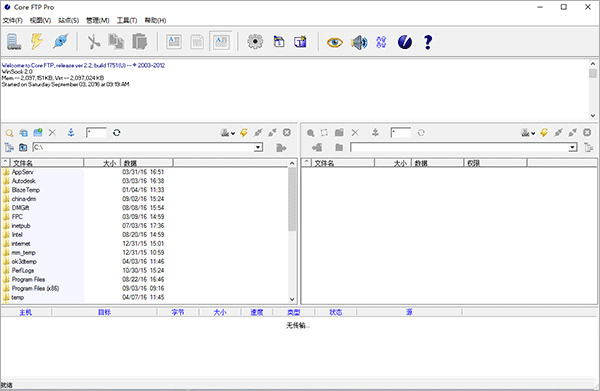
Task: Select the AppServ folder
Action: (x=23, y=172)
